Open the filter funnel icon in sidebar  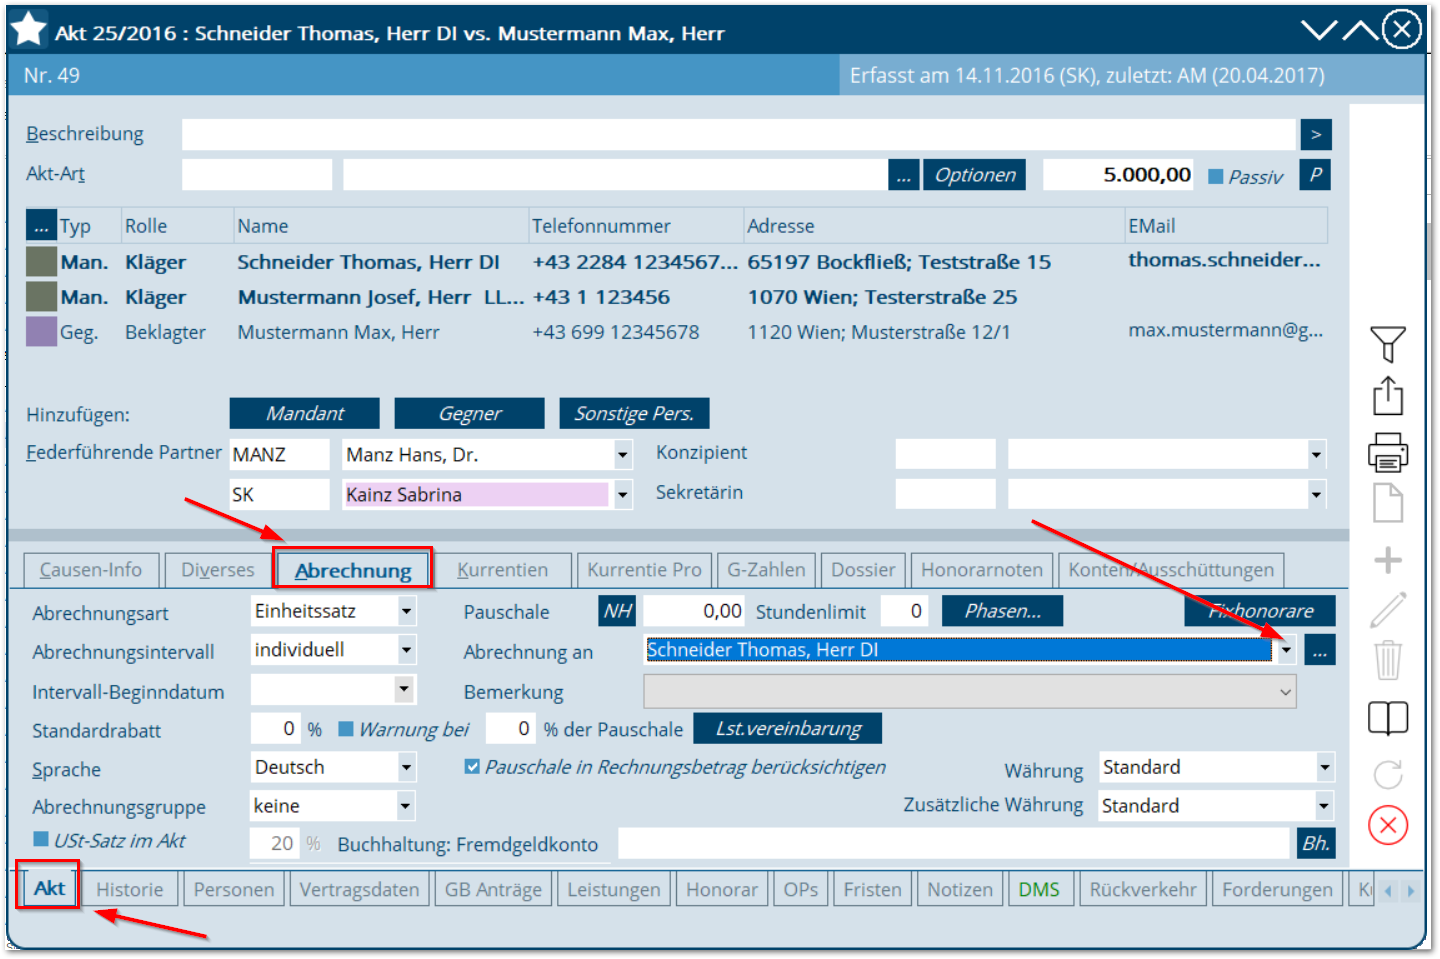pos(1388,345)
